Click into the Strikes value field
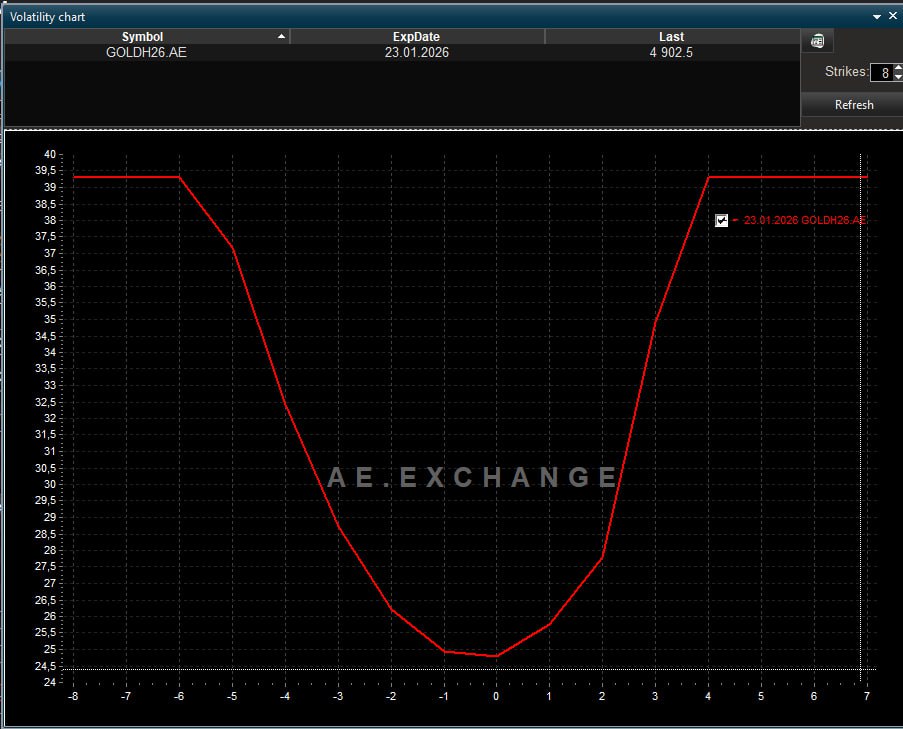The width and height of the screenshot is (903, 729). (882, 72)
